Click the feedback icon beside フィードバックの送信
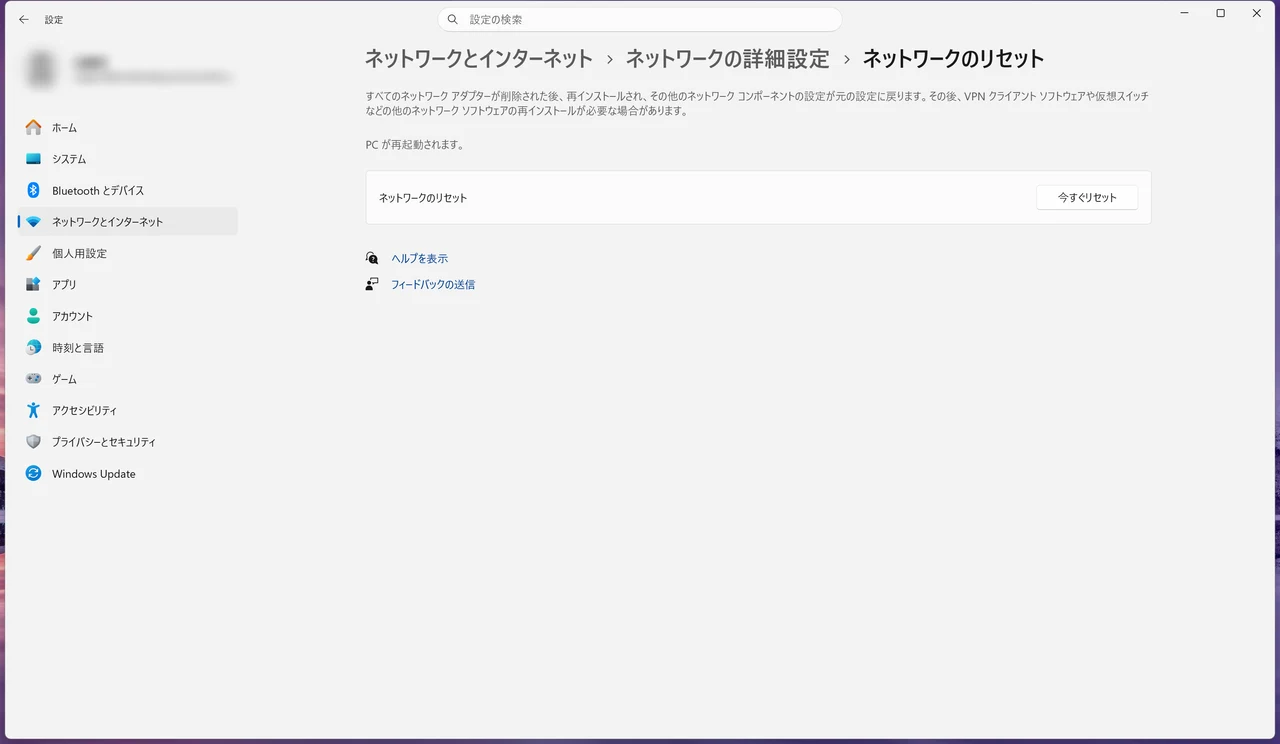Viewport: 1280px width, 744px height. (372, 284)
